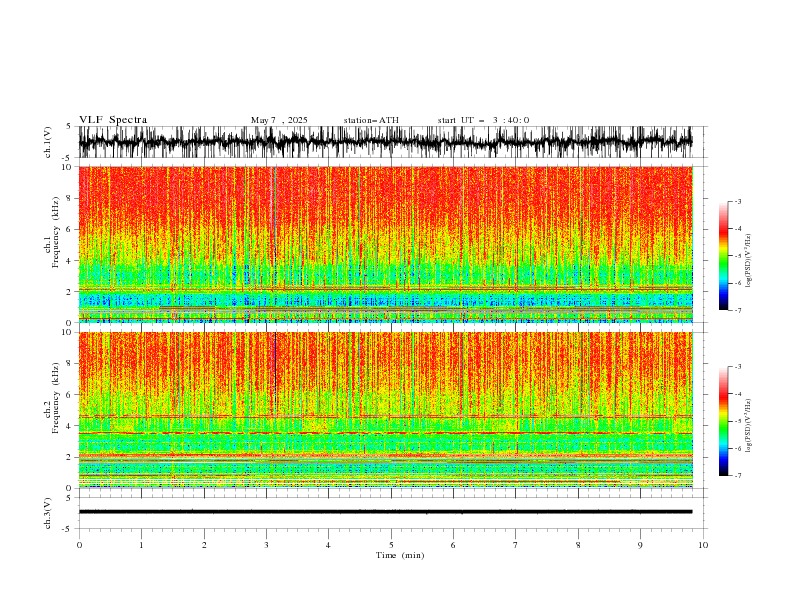Click the 1 minute tick on time axis

point(141,545)
